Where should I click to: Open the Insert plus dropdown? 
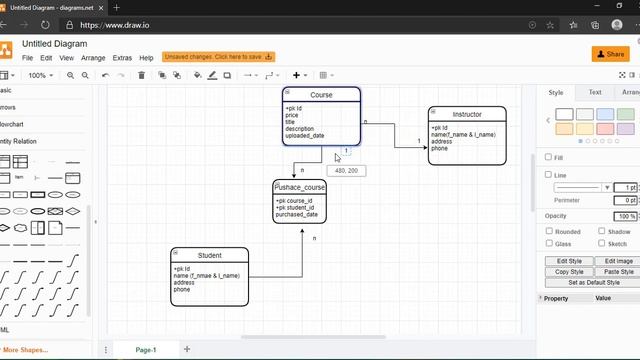point(300,75)
